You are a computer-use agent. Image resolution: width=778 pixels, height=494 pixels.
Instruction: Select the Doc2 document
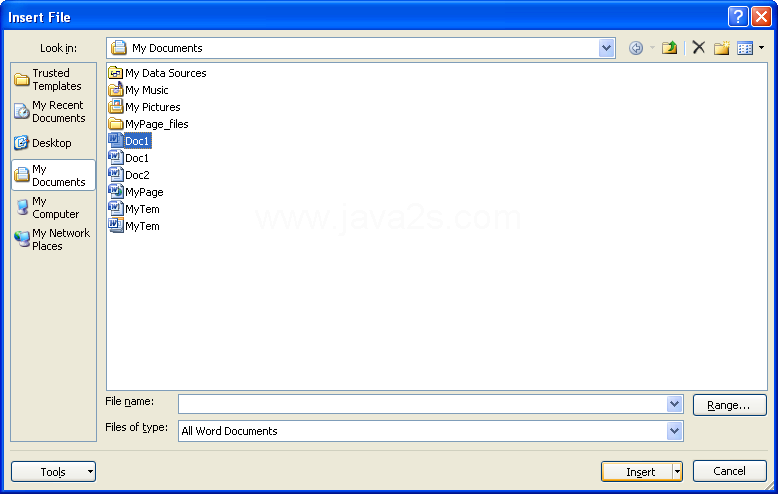[129, 175]
